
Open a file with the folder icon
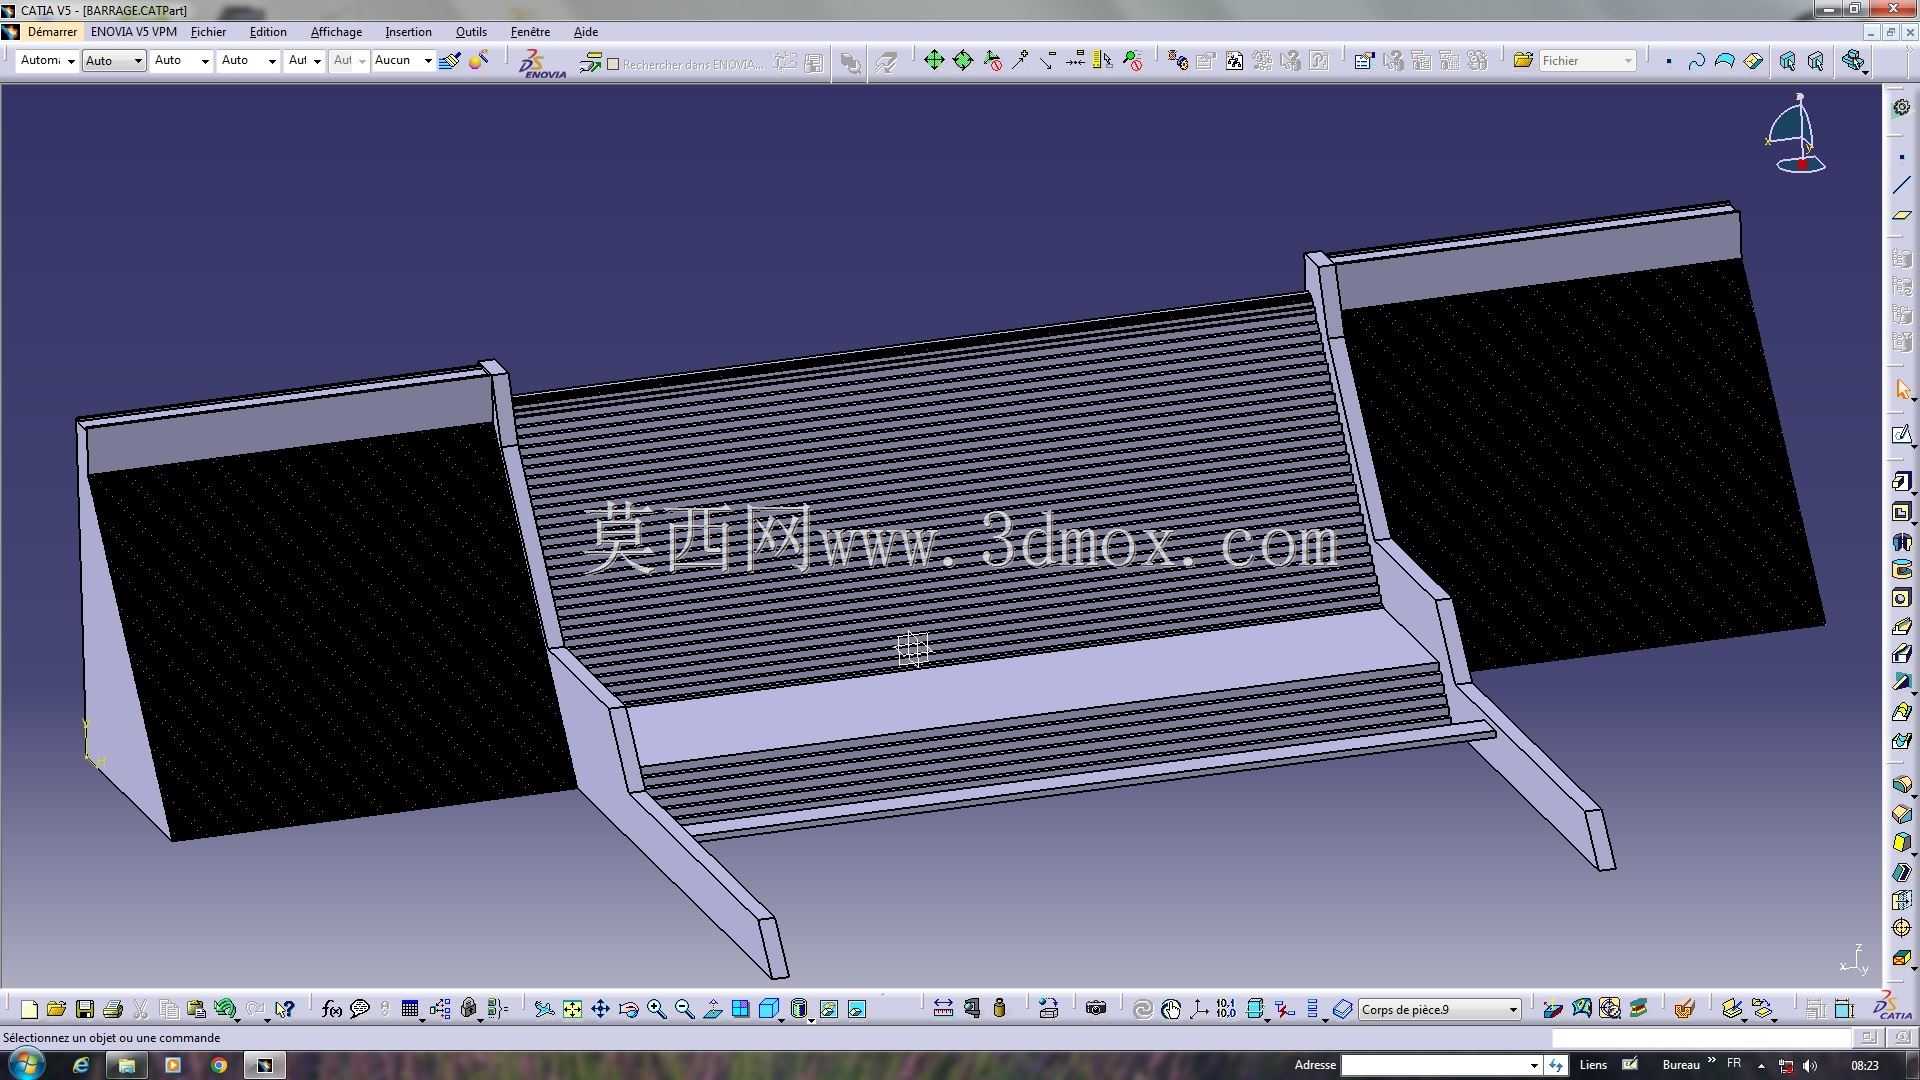click(56, 1009)
